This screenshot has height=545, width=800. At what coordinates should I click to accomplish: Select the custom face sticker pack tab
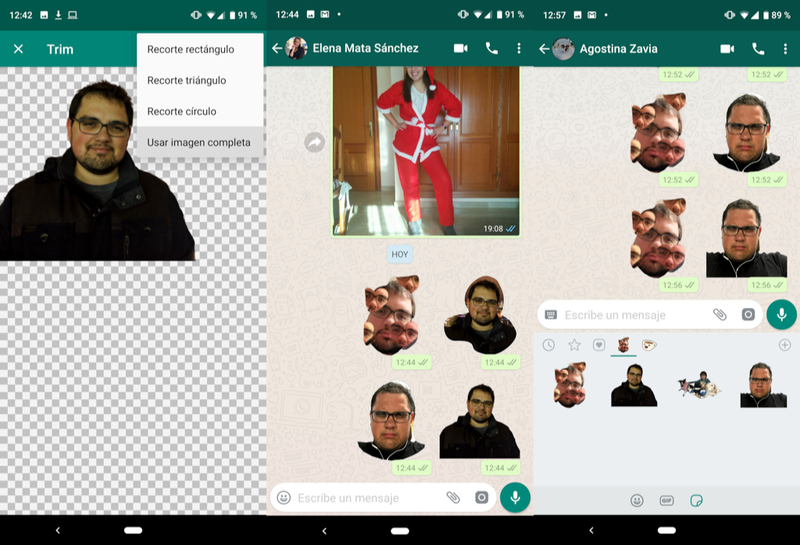pyautogui.click(x=623, y=345)
